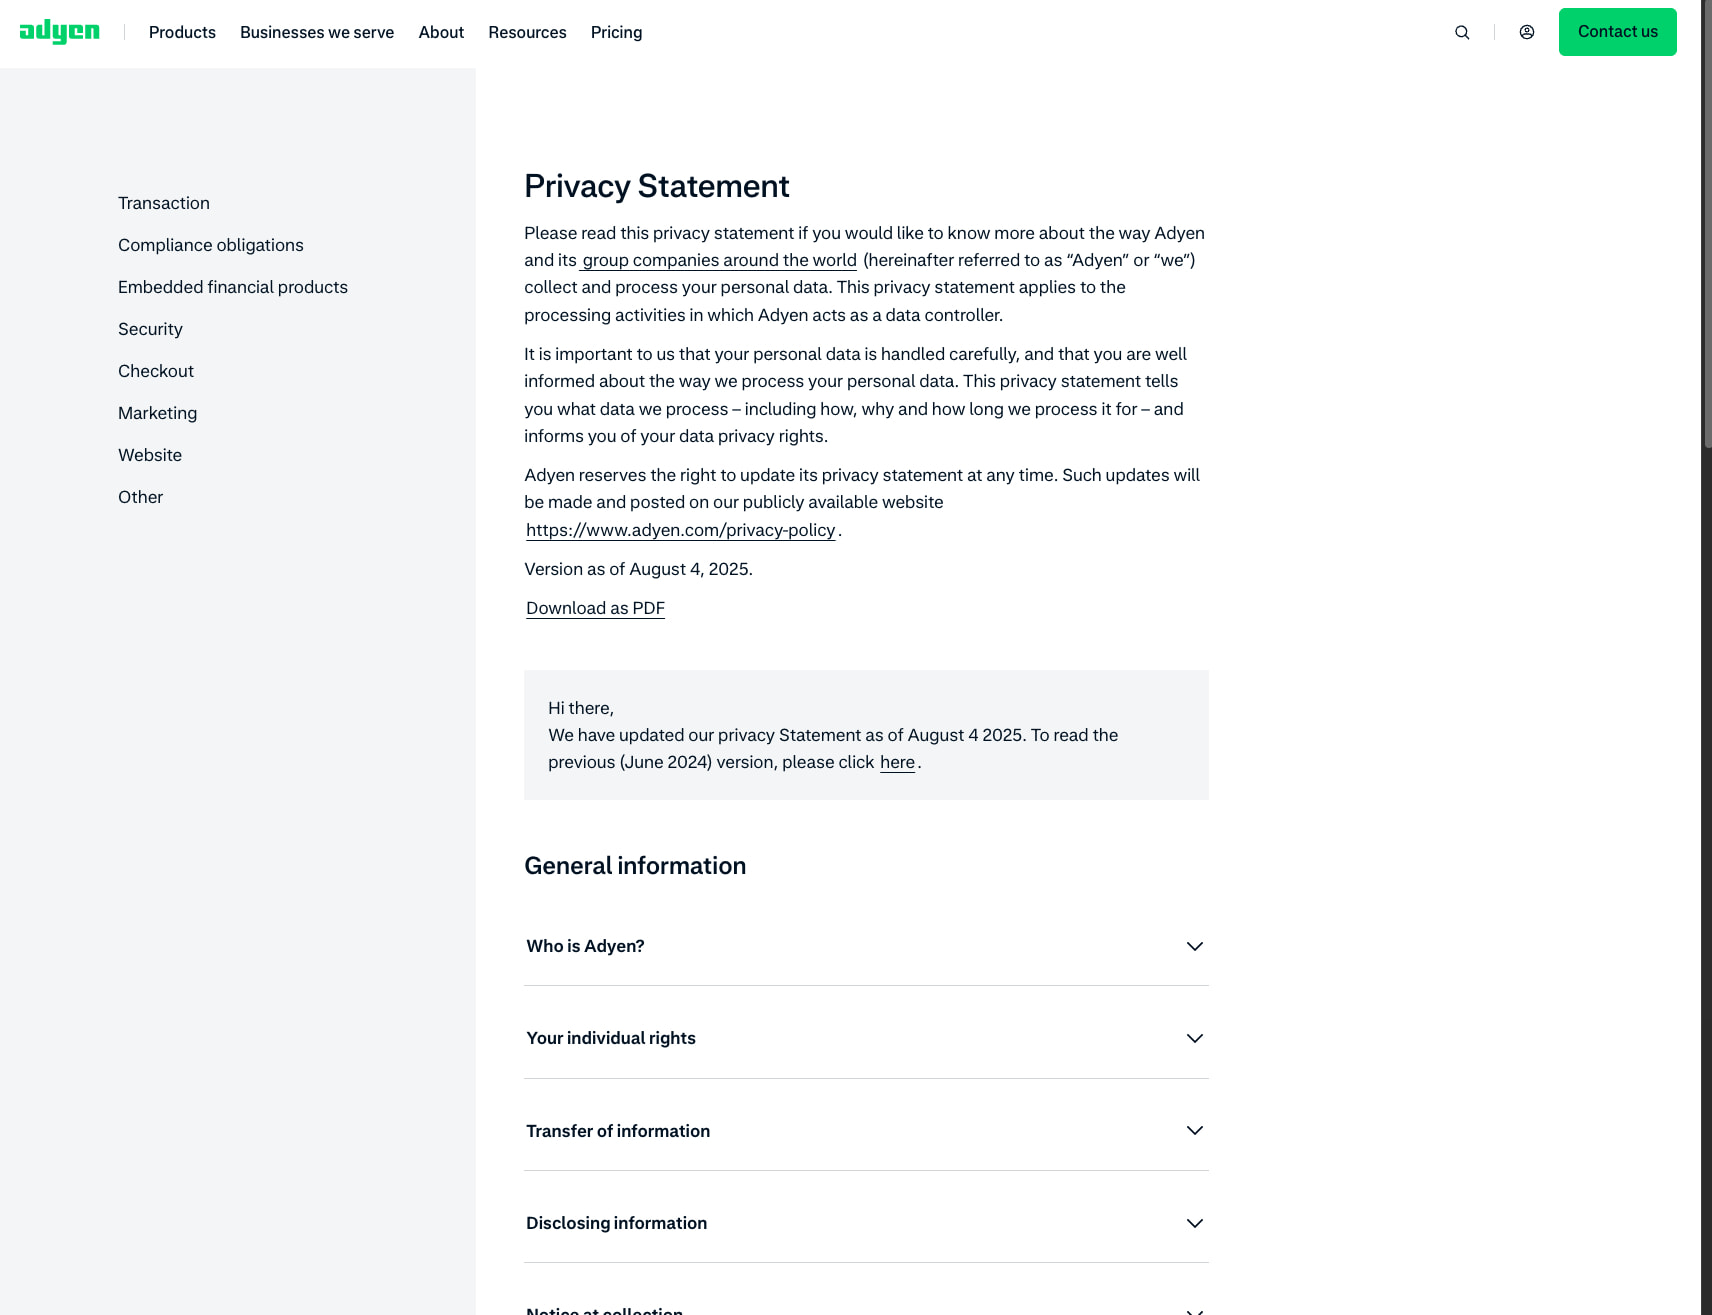Open the About menu

click(441, 32)
